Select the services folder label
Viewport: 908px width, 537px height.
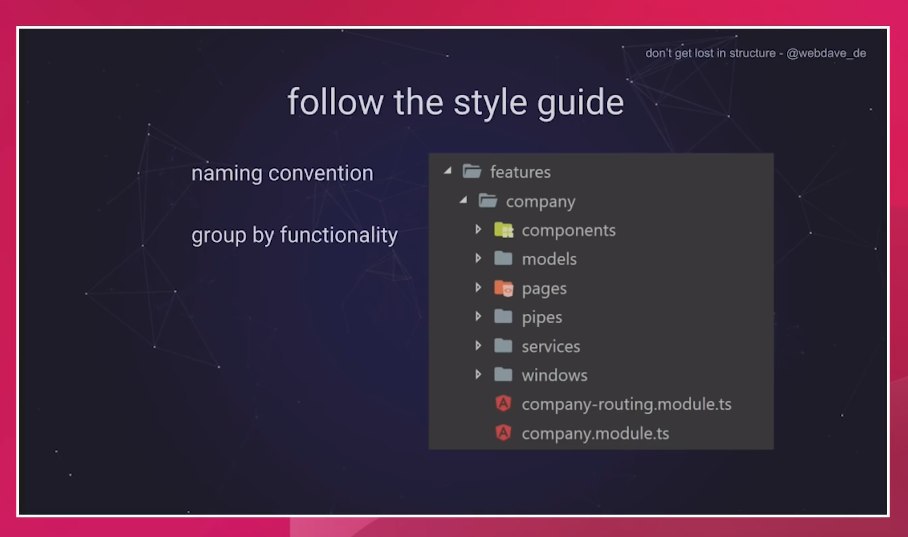pyautogui.click(x=551, y=346)
